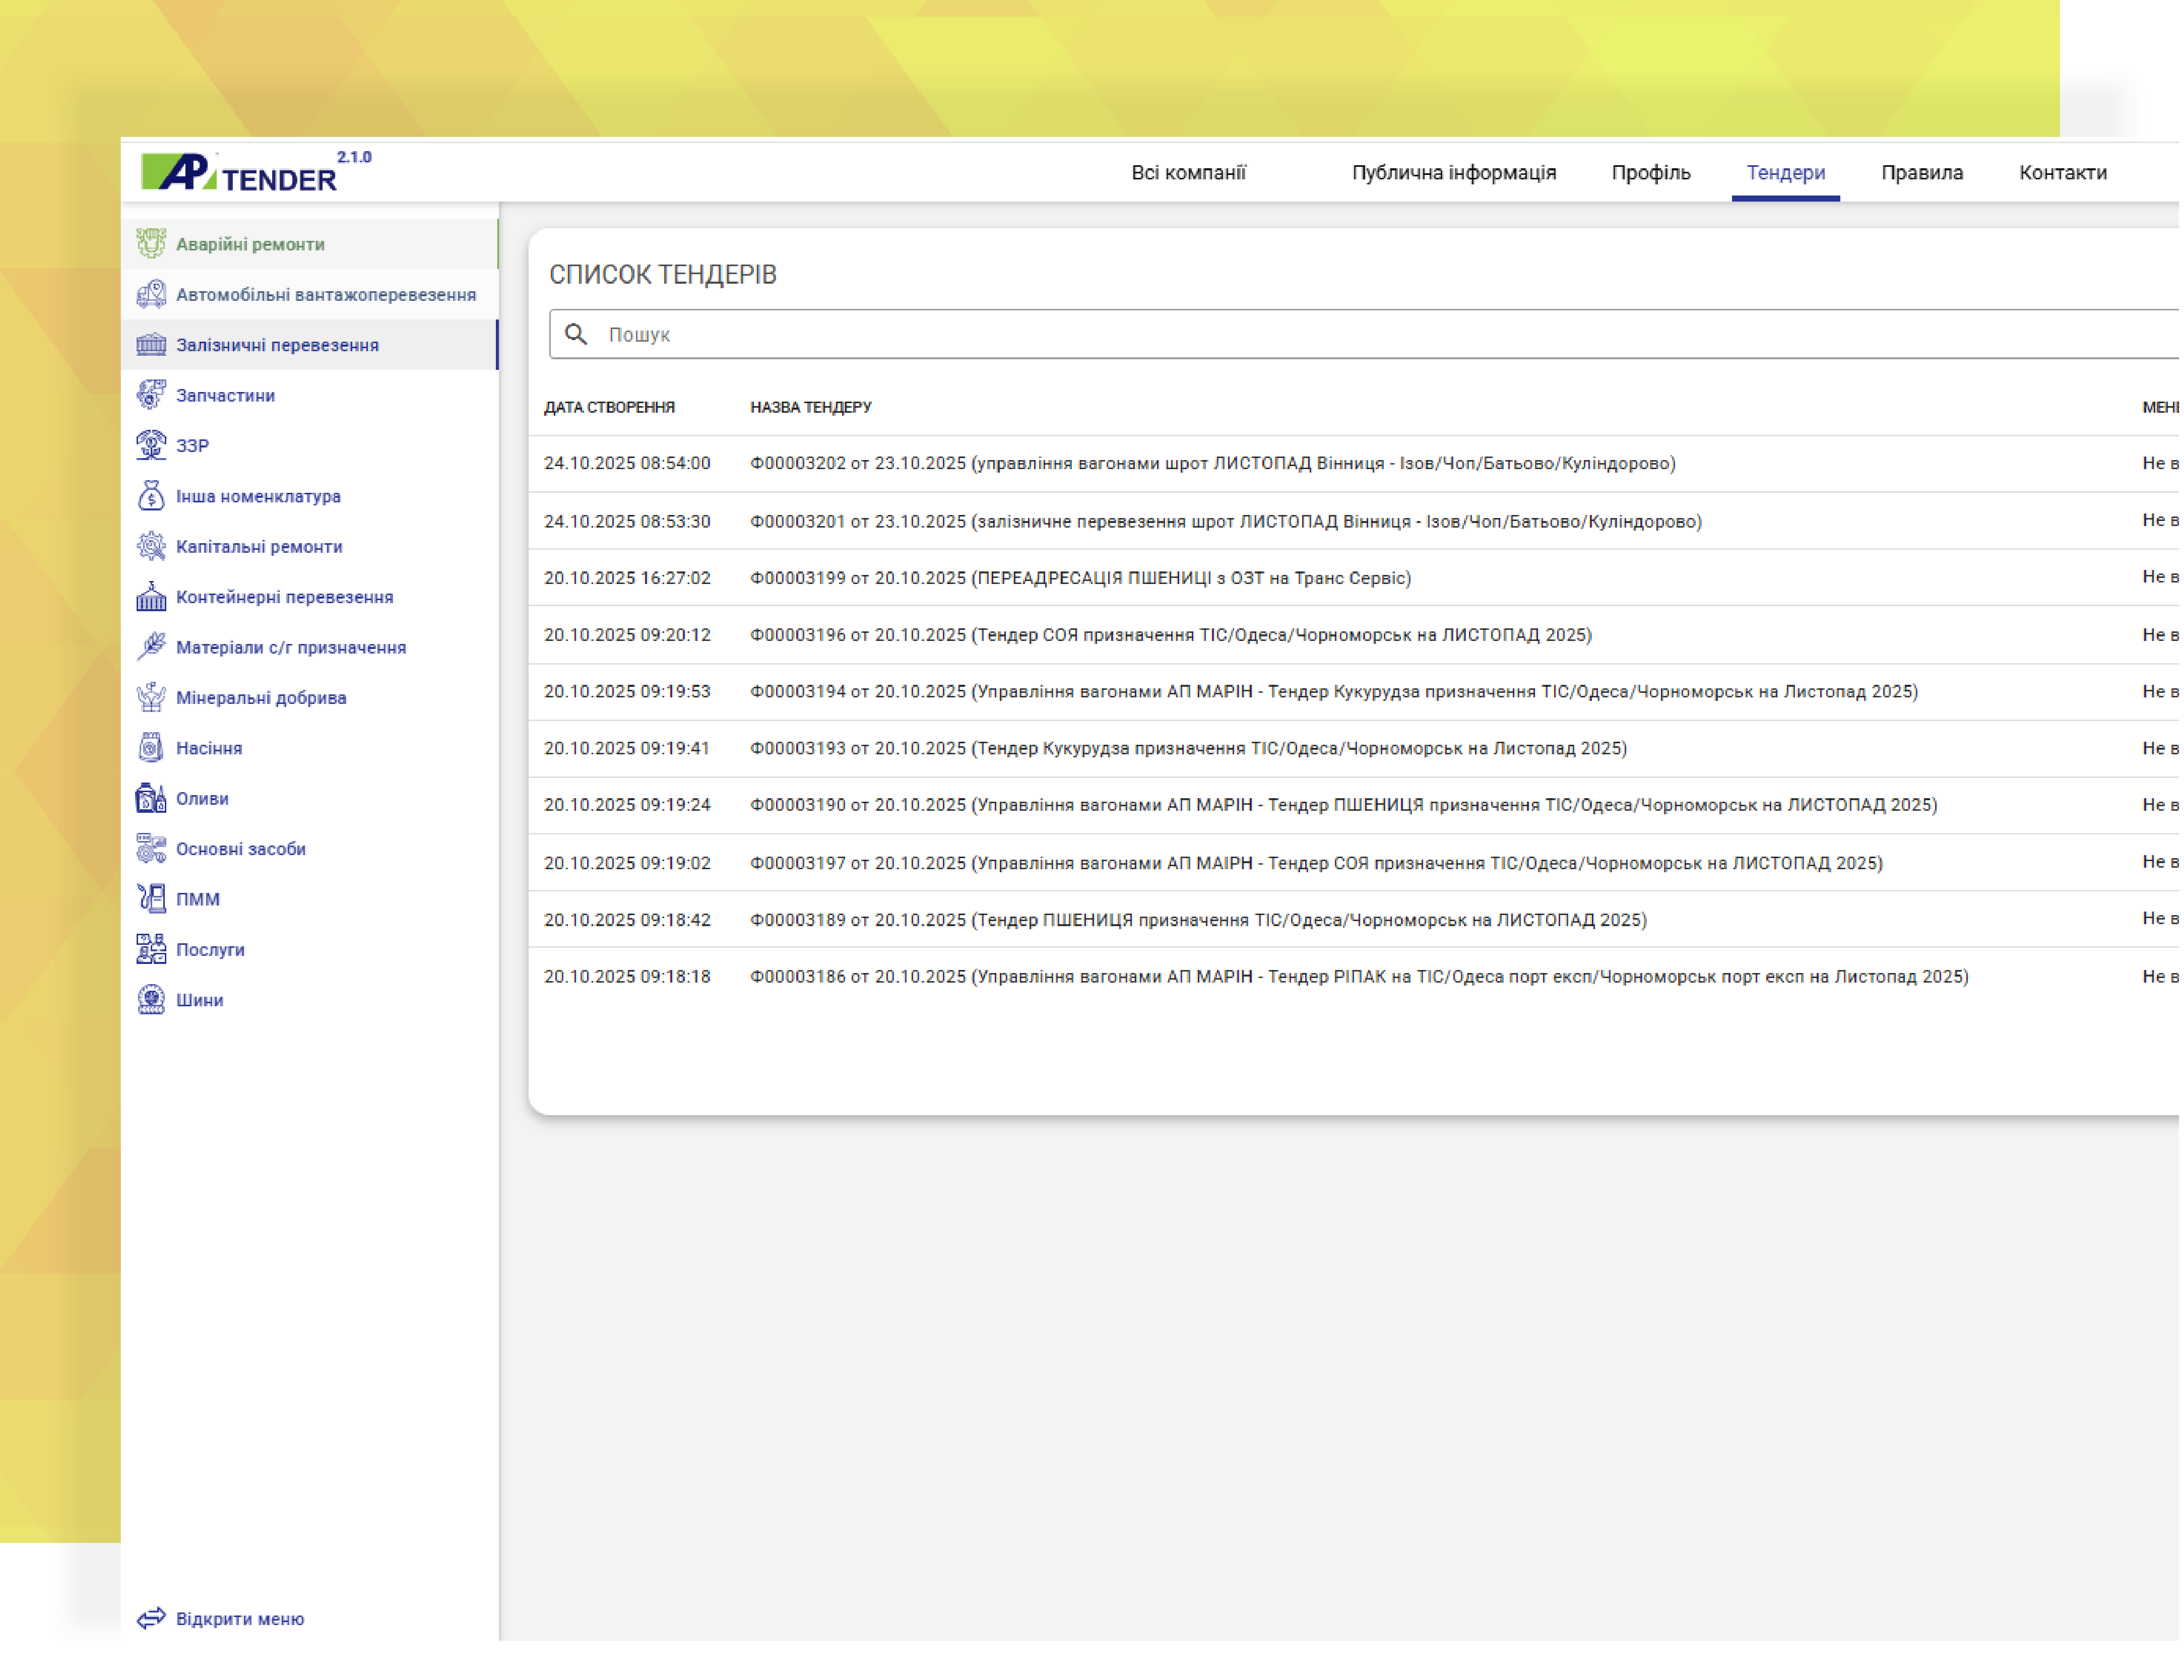This screenshot has width=2184, height=1680.
Task: Click the magnifier search icon
Action: click(x=576, y=334)
